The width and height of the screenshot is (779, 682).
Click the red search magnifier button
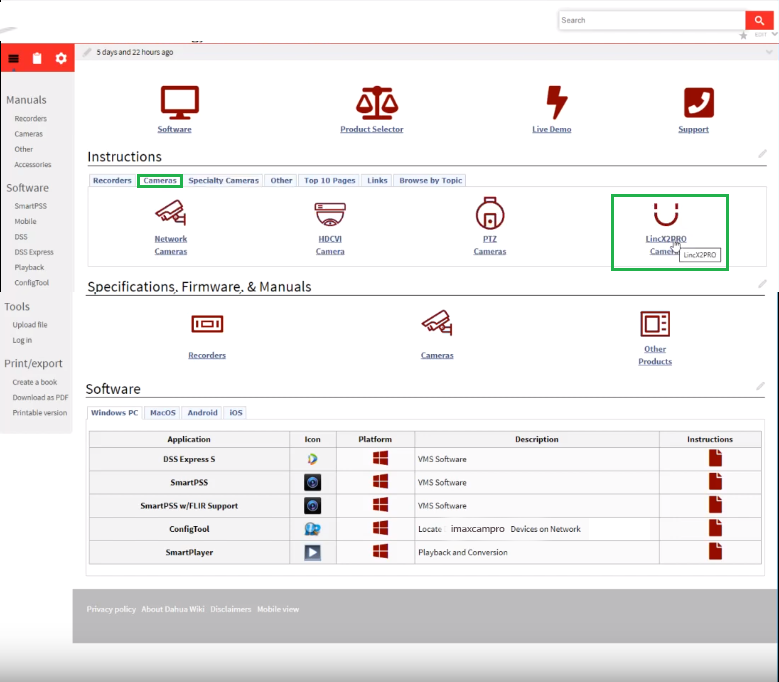point(759,20)
